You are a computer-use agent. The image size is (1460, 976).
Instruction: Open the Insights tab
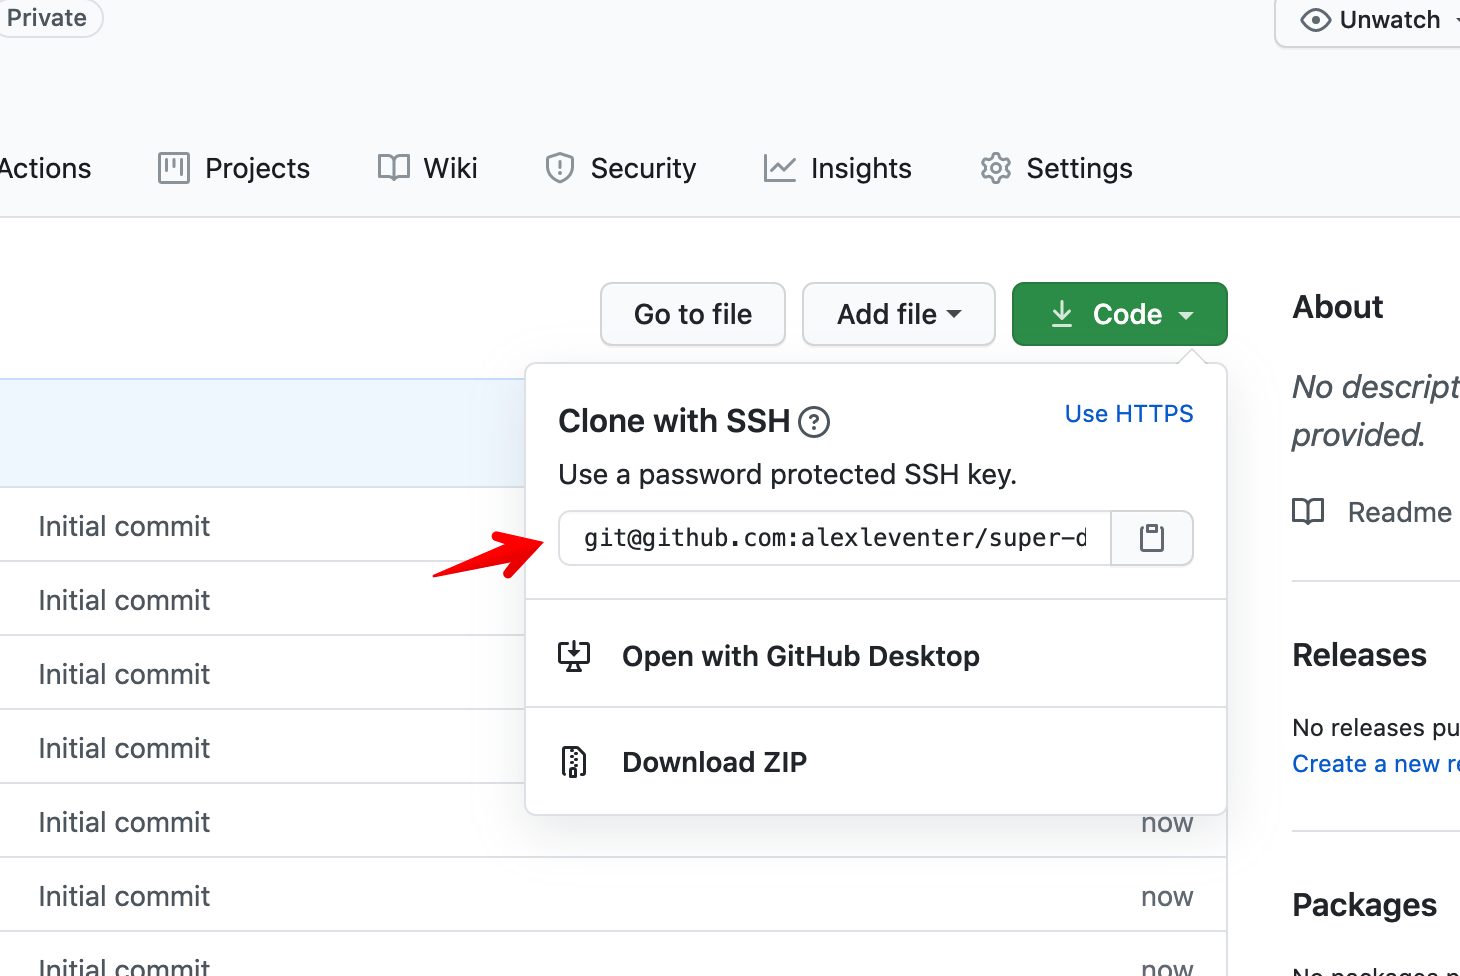click(x=838, y=168)
